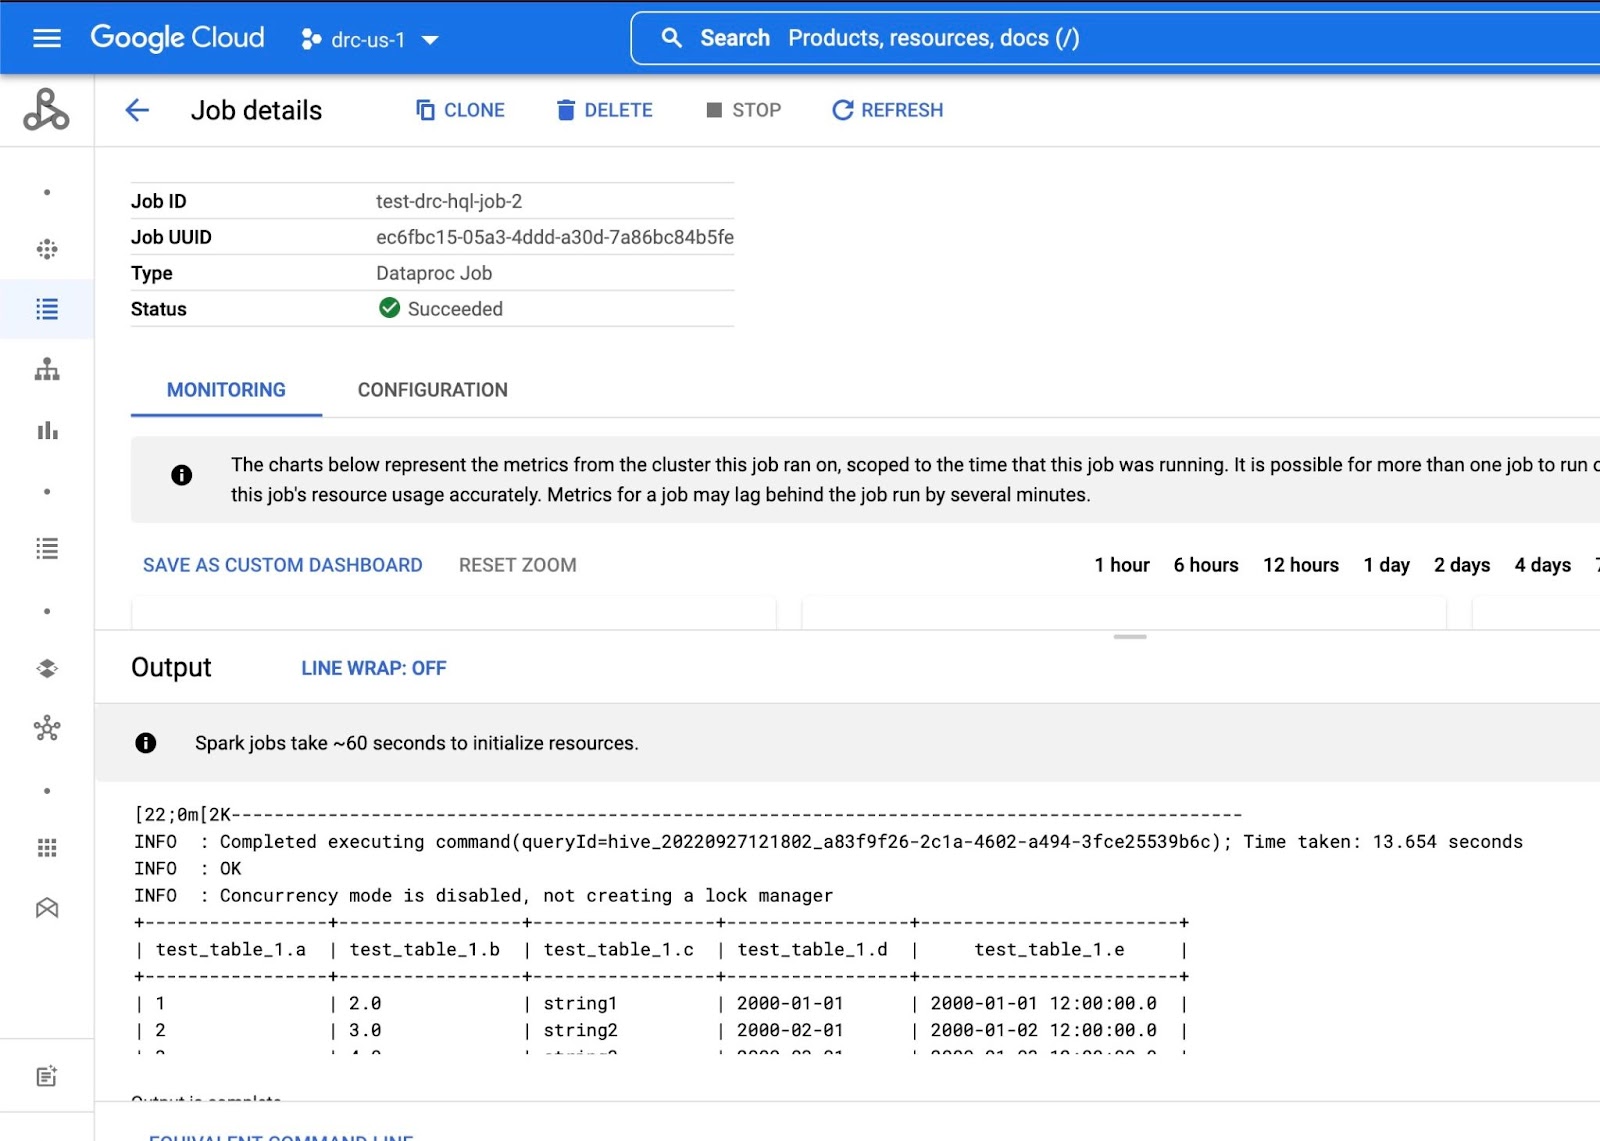1600x1141 pixels.
Task: Click the CLONE button
Action: point(460,110)
